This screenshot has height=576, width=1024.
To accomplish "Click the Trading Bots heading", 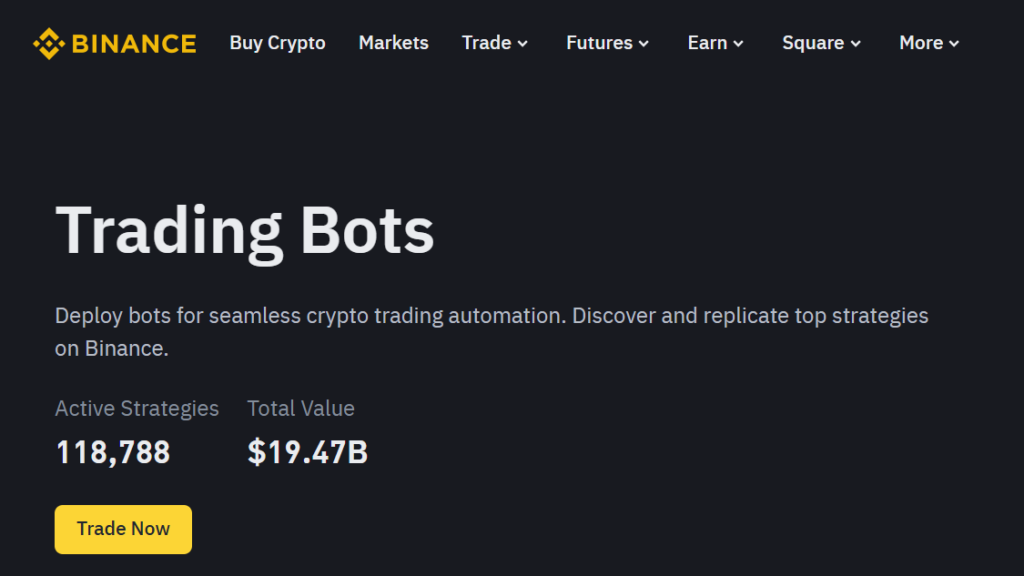I will point(245,232).
